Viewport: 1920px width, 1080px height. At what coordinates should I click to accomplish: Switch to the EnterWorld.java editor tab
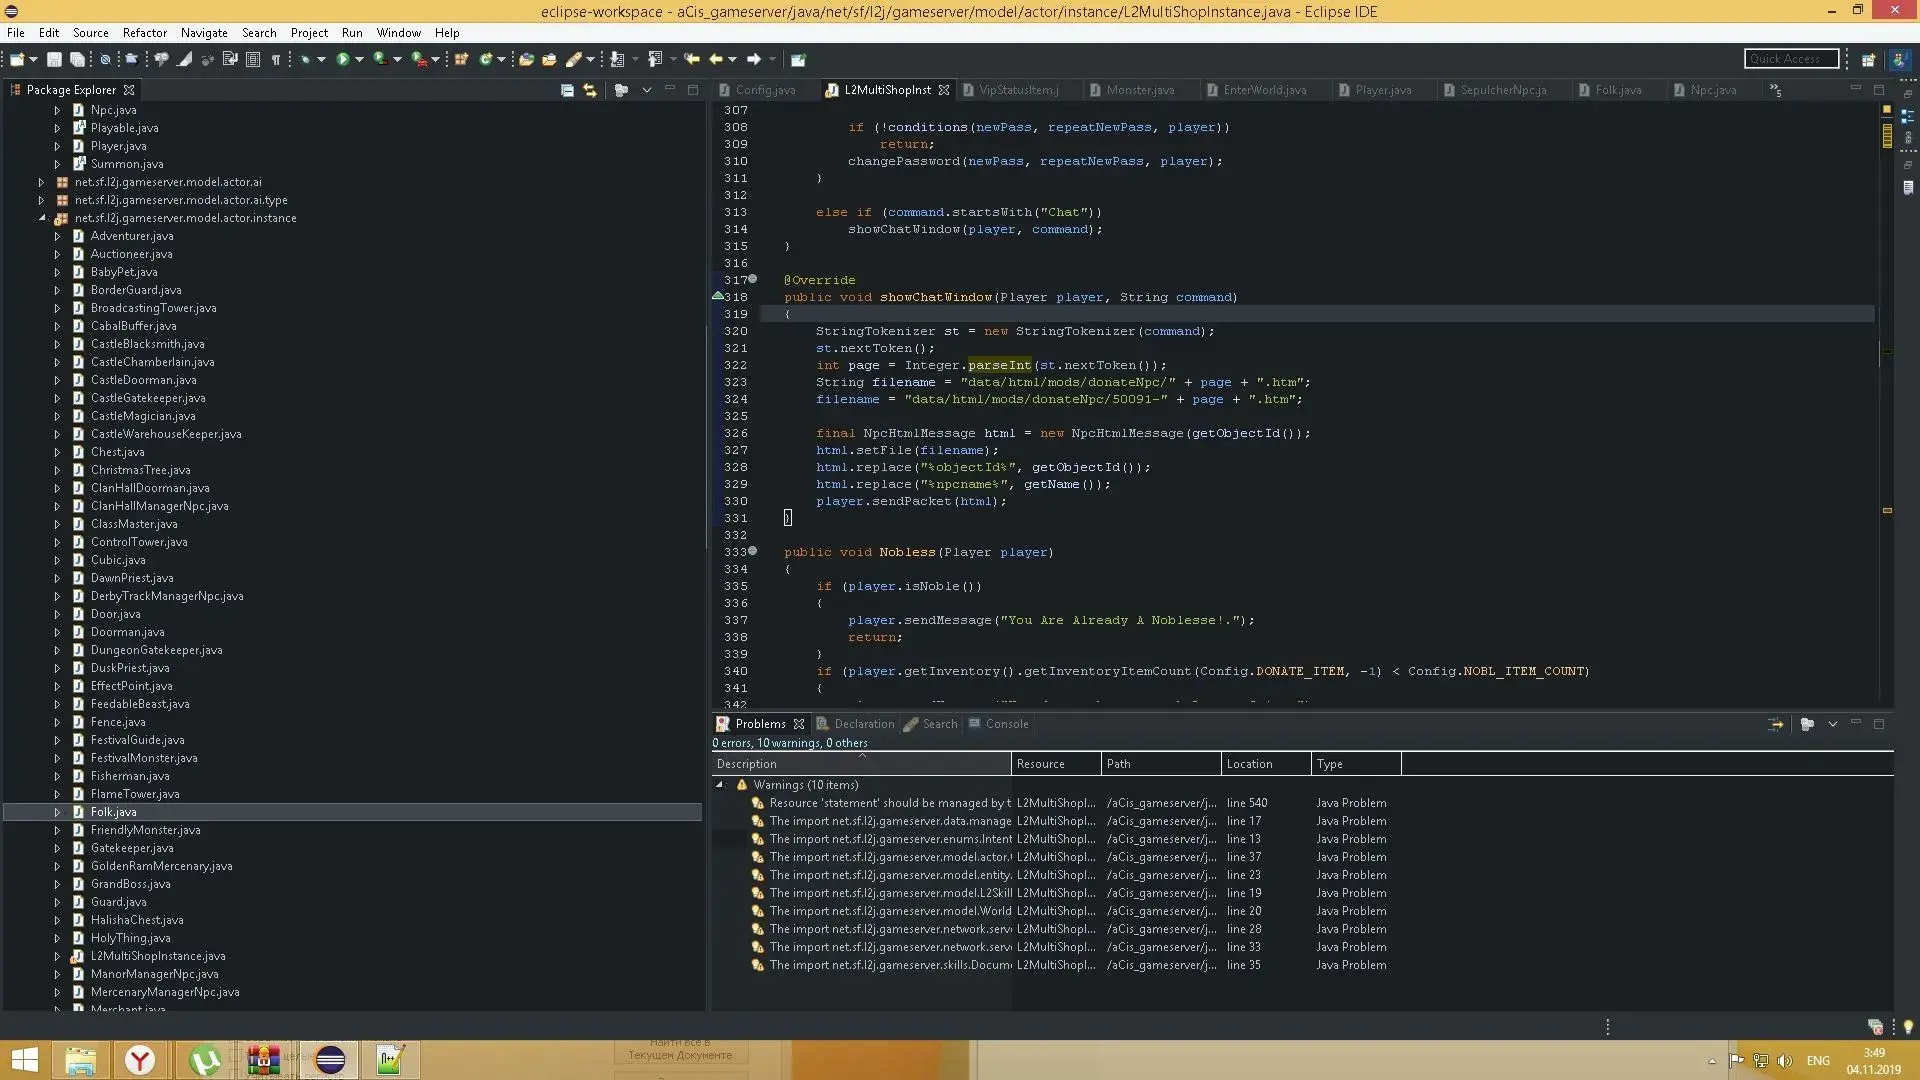point(1264,90)
